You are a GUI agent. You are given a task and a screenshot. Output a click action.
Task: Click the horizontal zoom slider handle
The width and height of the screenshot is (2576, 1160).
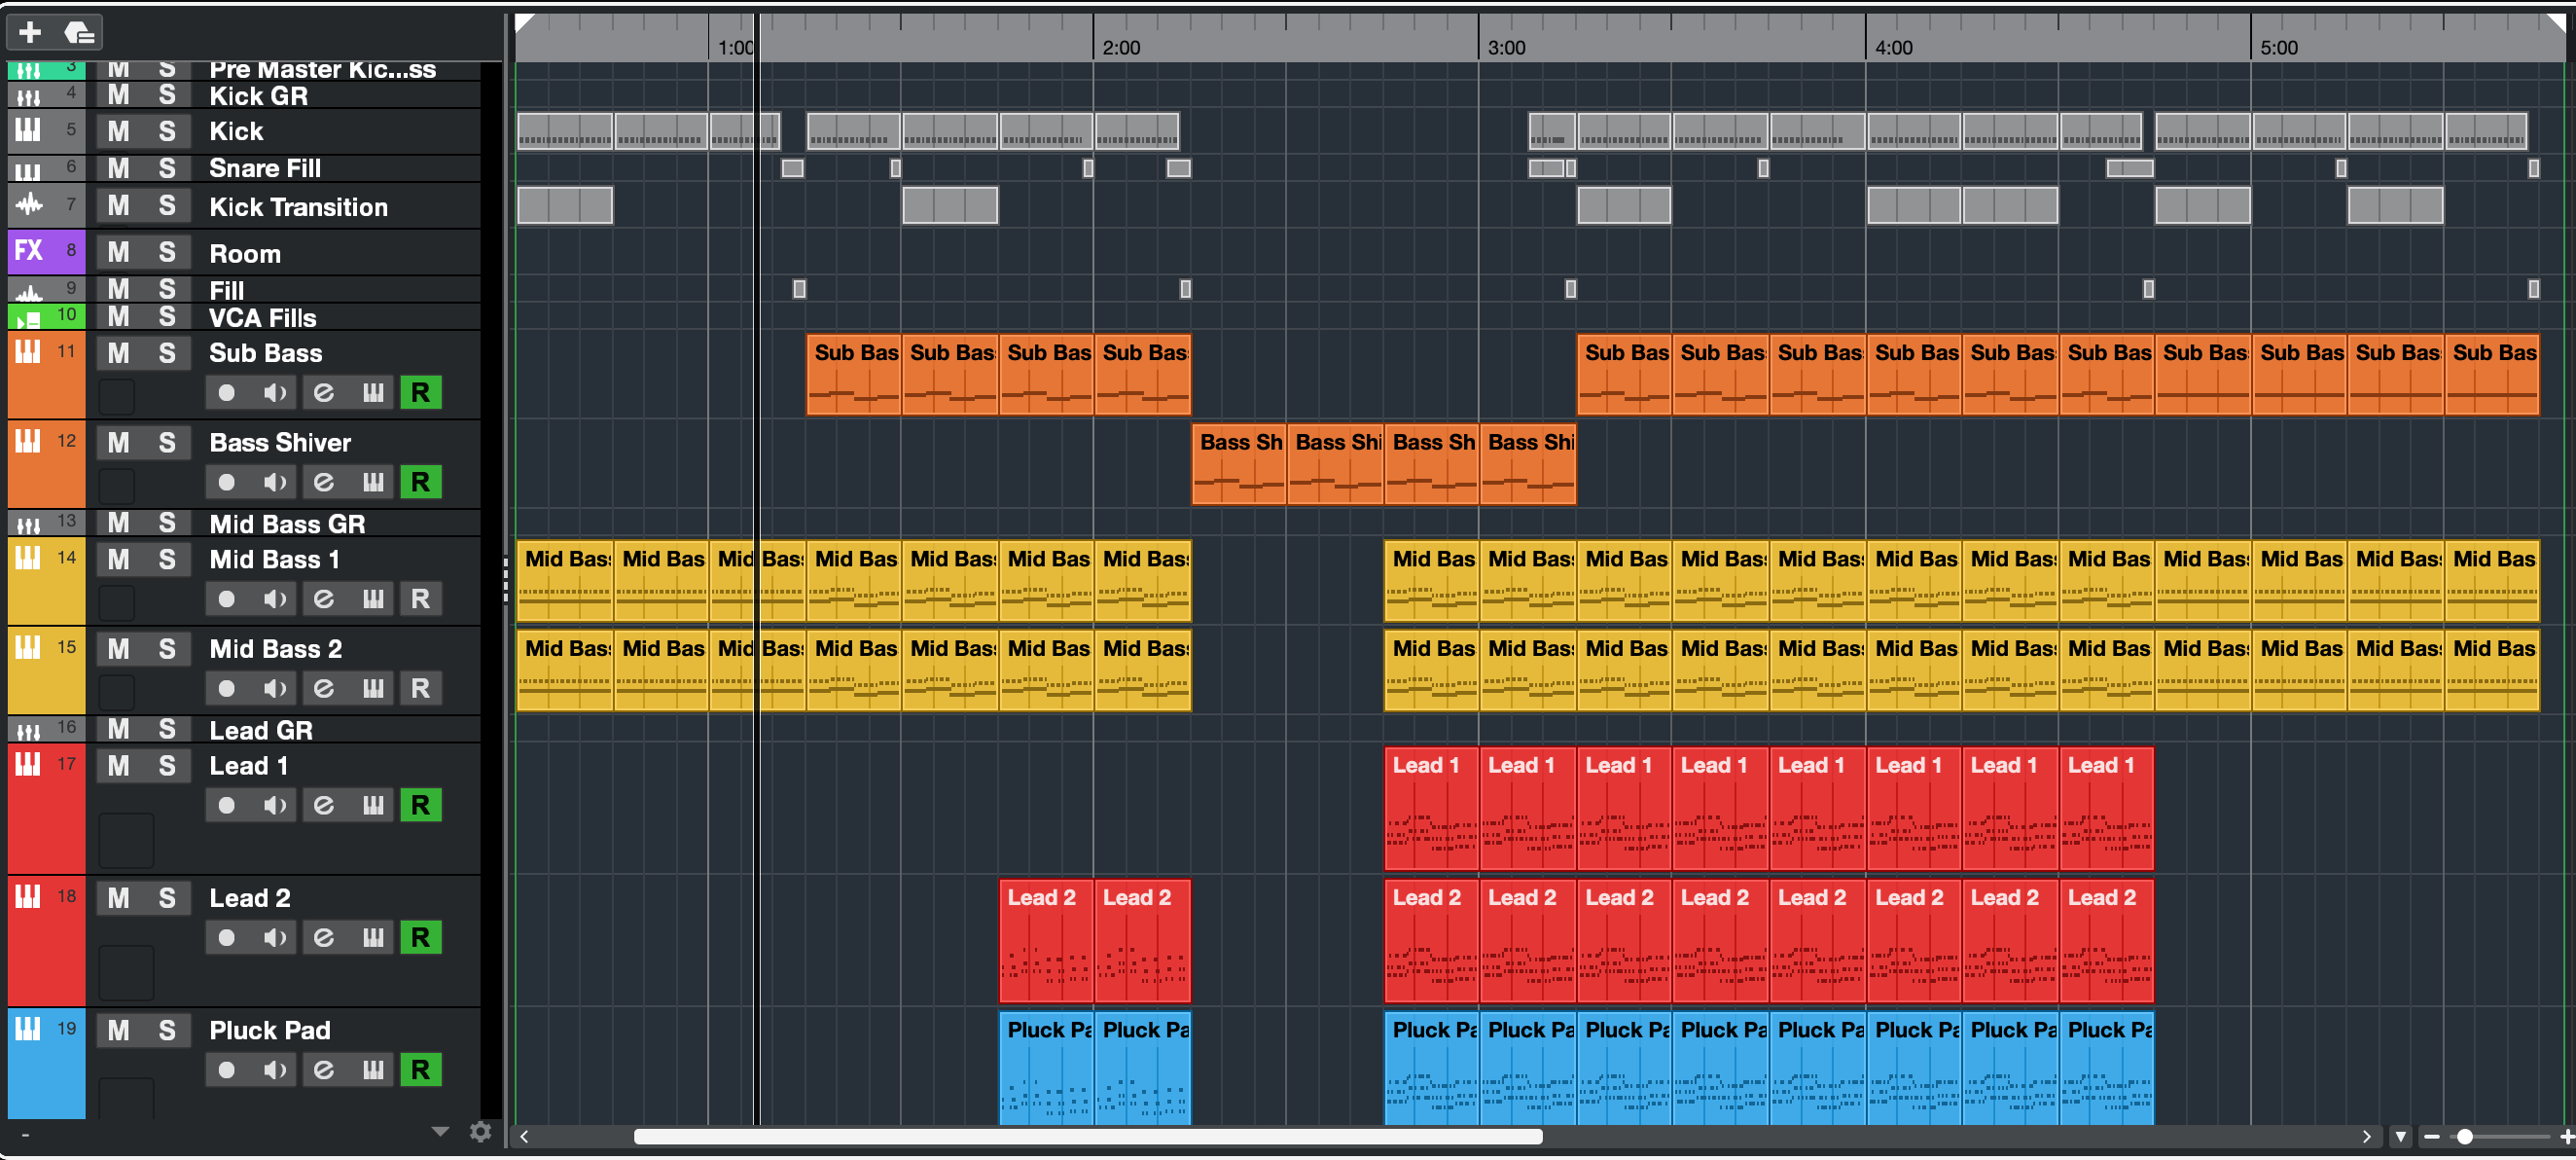(2464, 1137)
